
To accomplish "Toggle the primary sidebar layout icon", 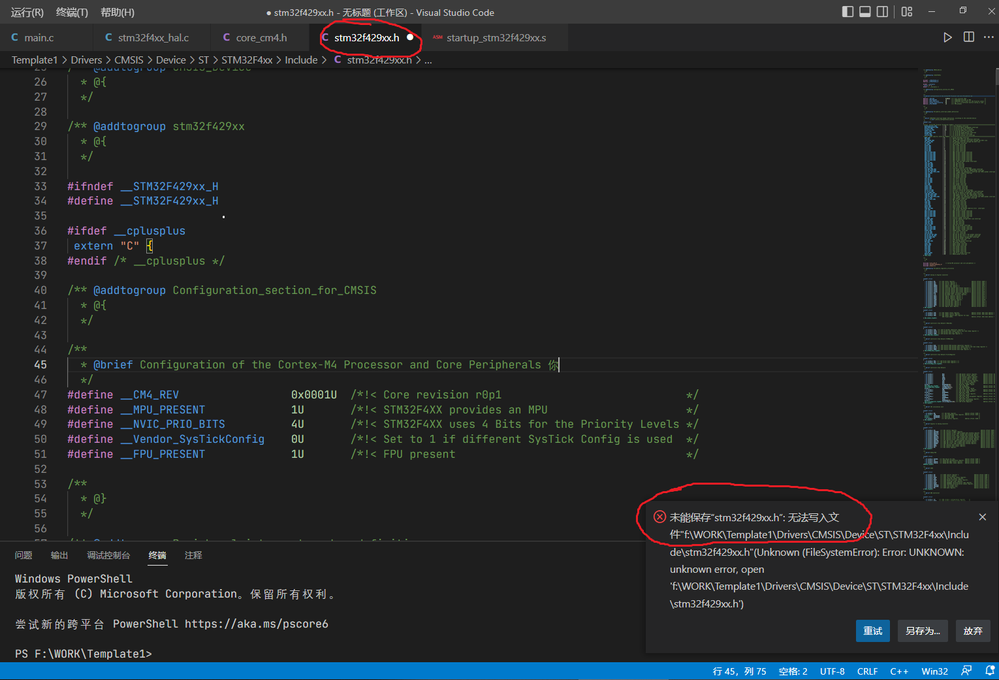I will [847, 11].
